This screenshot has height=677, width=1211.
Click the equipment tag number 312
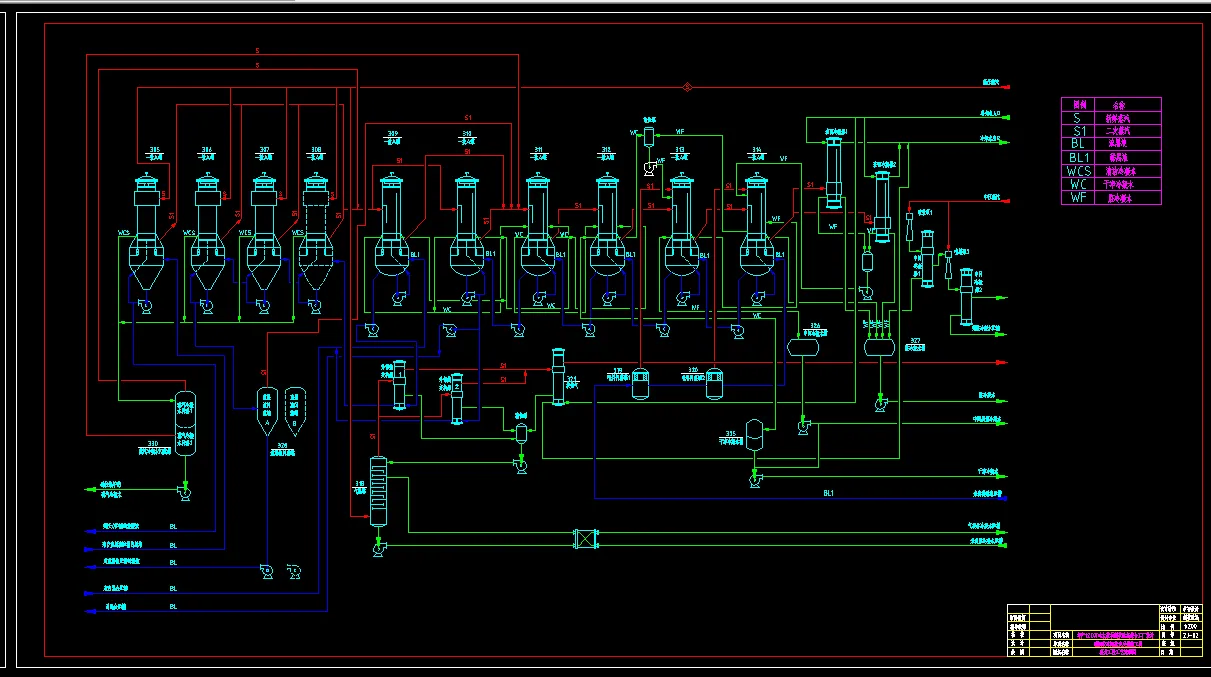point(606,149)
